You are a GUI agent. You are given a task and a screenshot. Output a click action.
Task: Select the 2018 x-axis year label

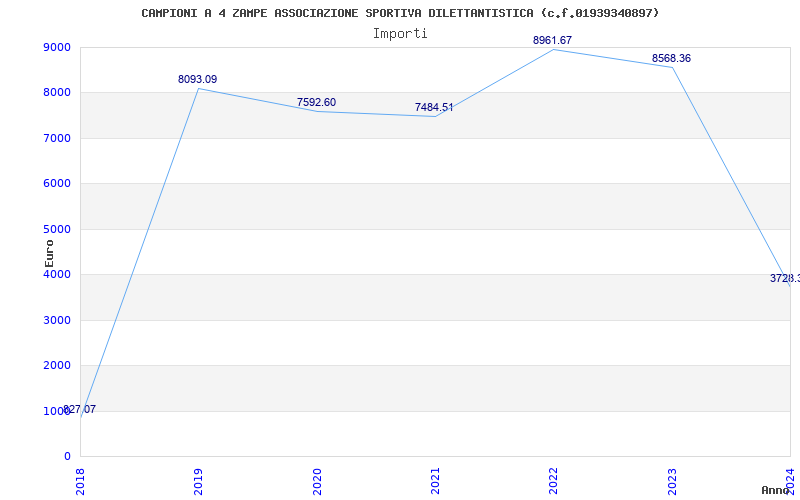[80, 481]
